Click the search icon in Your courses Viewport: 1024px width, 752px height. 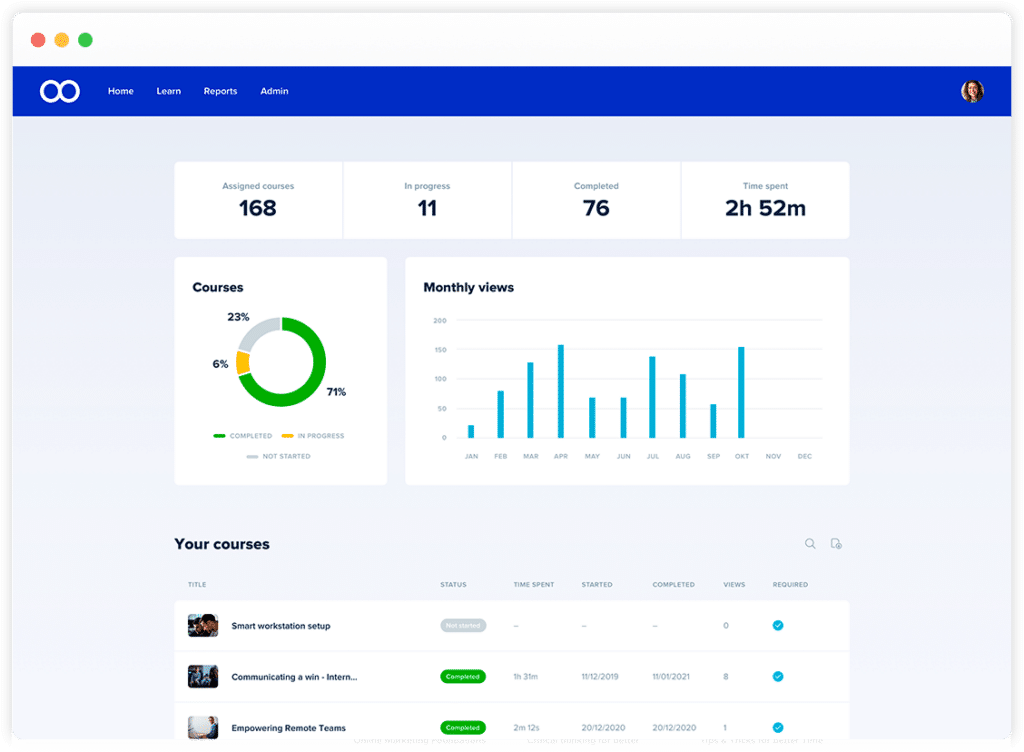click(810, 544)
